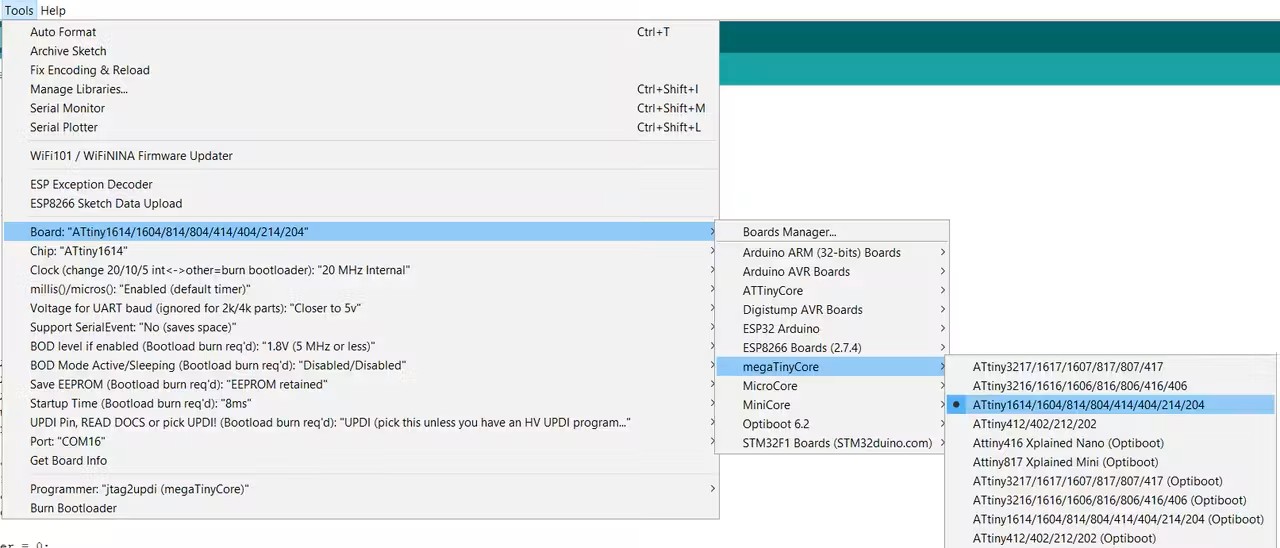The width and height of the screenshot is (1280, 548).
Task: Expand BOD Mode Active/Sleeping setting
Action: pyautogui.click(x=360, y=365)
